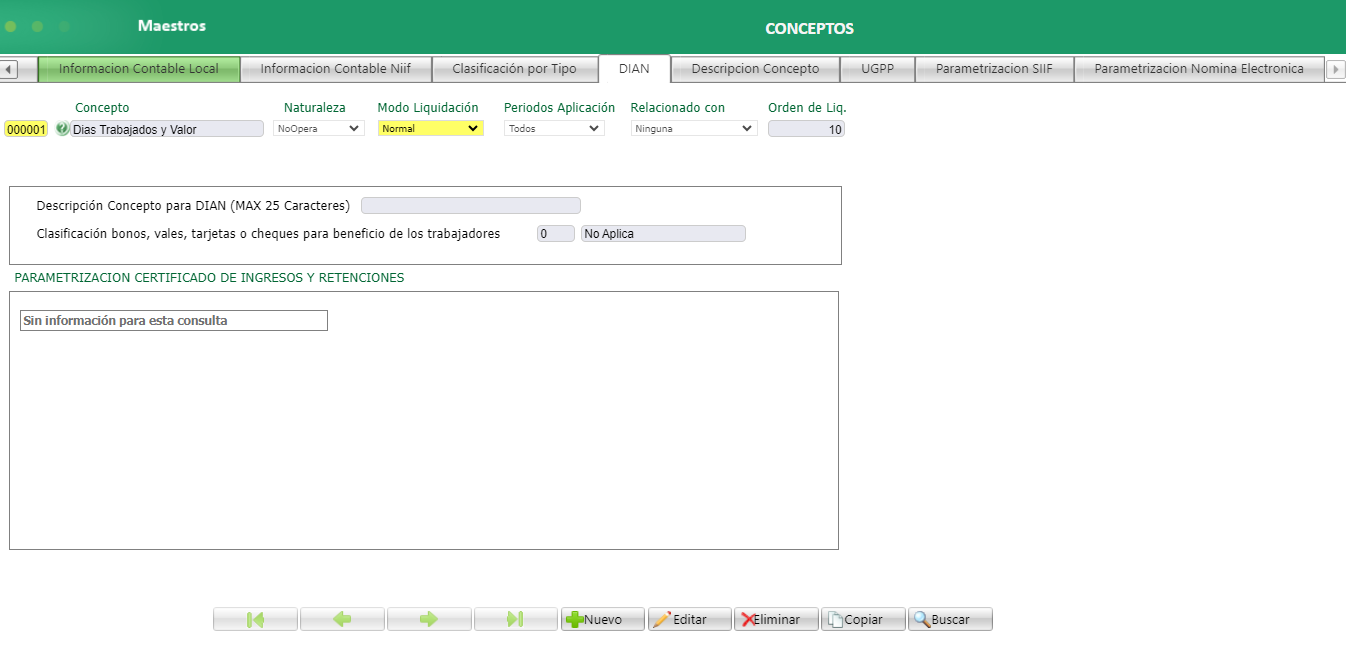Search concepts with Buscar
Image resolution: width=1346 pixels, height=666 pixels.
coord(950,619)
